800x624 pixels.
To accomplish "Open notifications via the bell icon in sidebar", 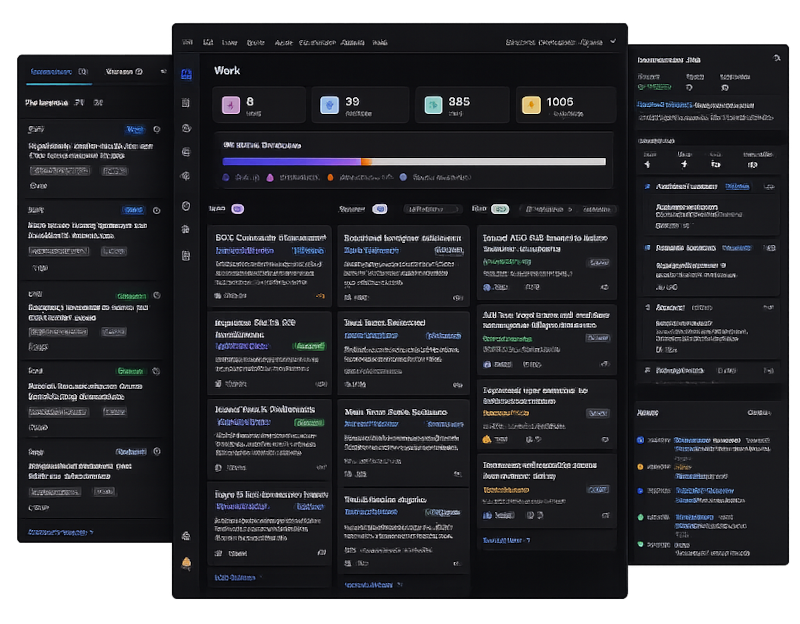I will click(x=186, y=561).
